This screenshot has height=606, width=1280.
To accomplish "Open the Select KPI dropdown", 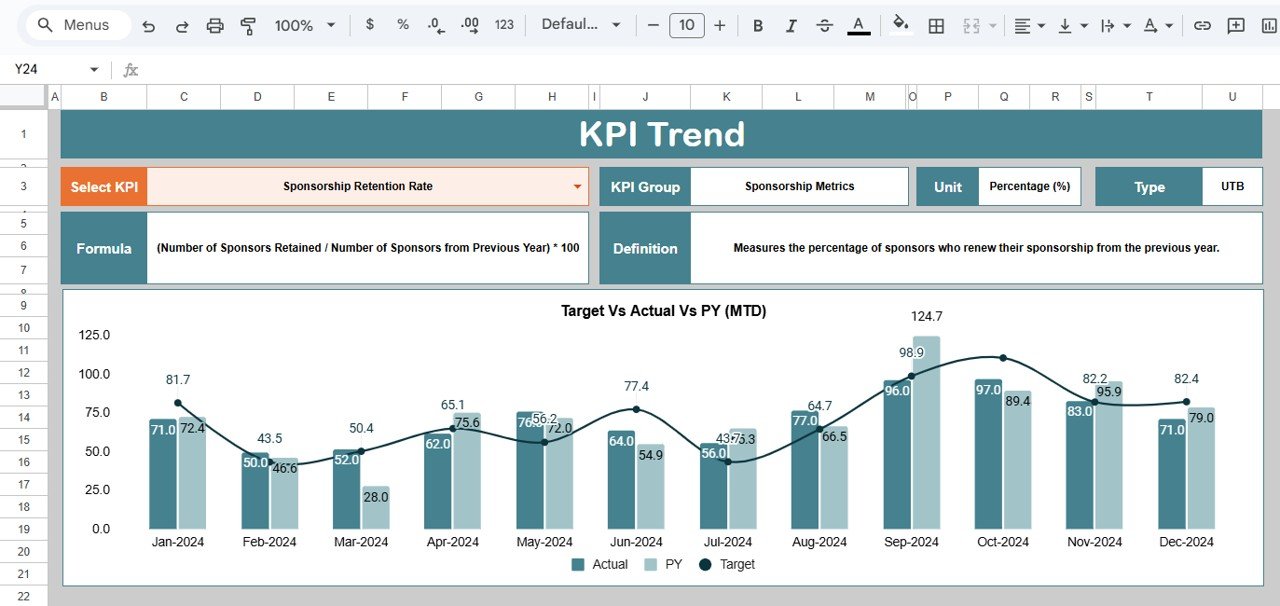I will pyautogui.click(x=577, y=186).
